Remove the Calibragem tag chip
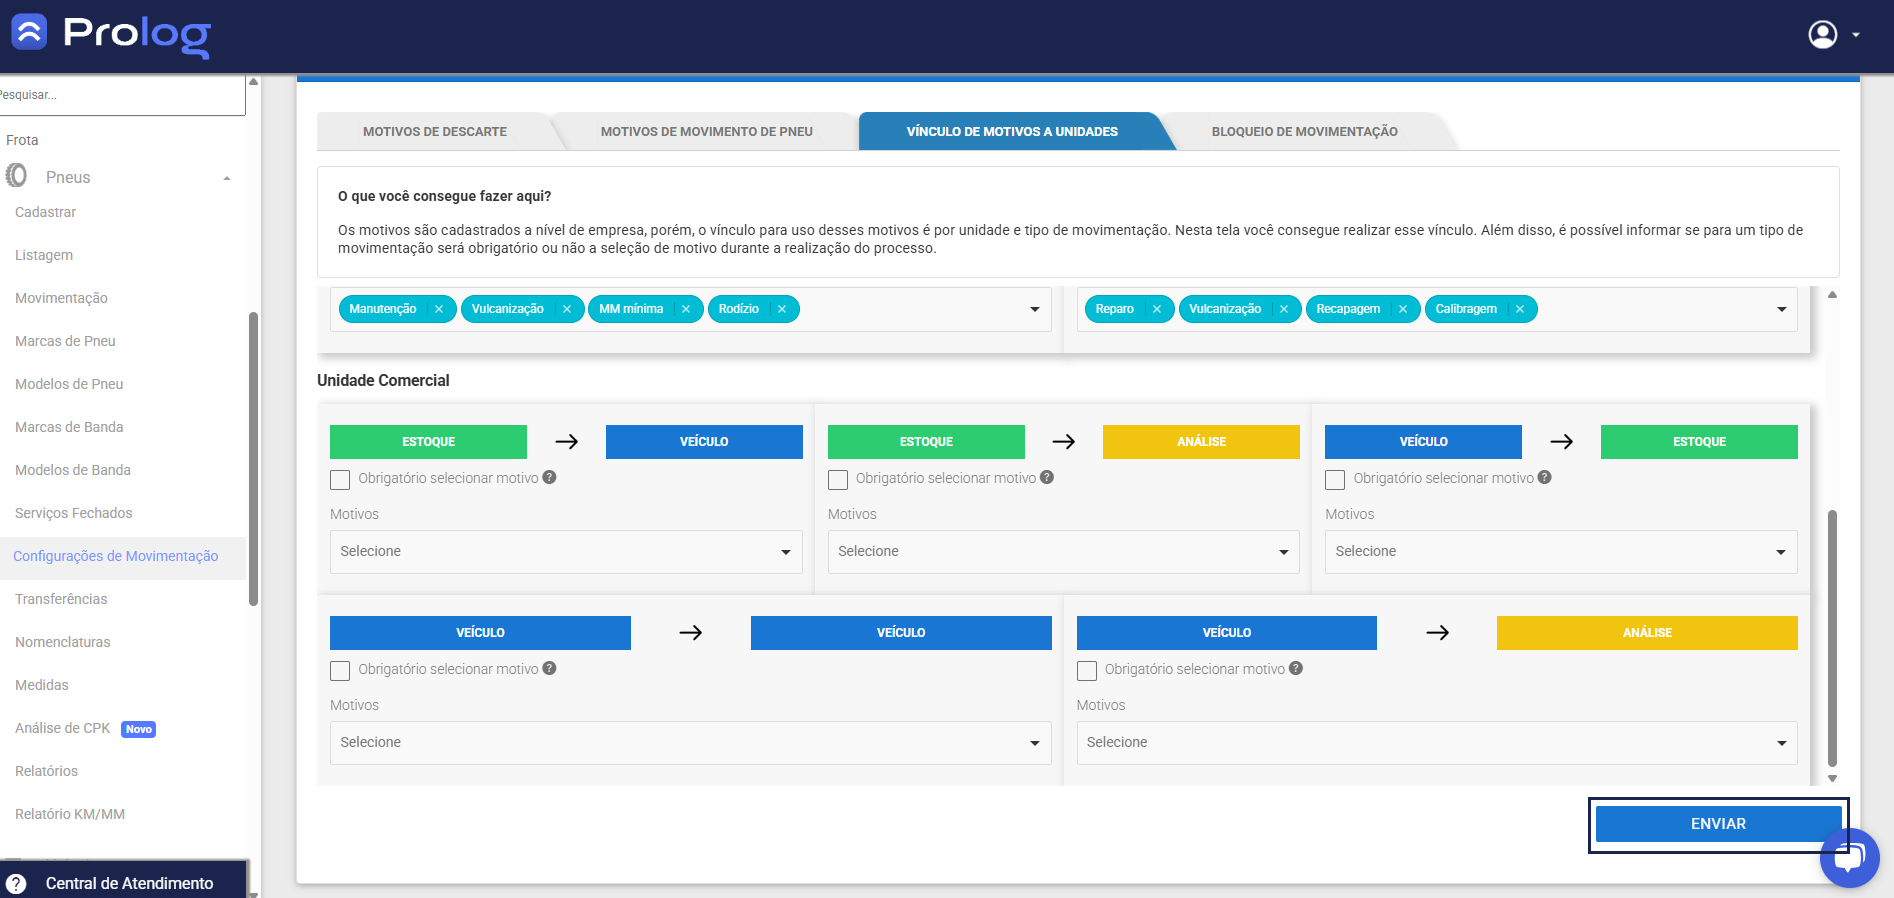 1520,309
